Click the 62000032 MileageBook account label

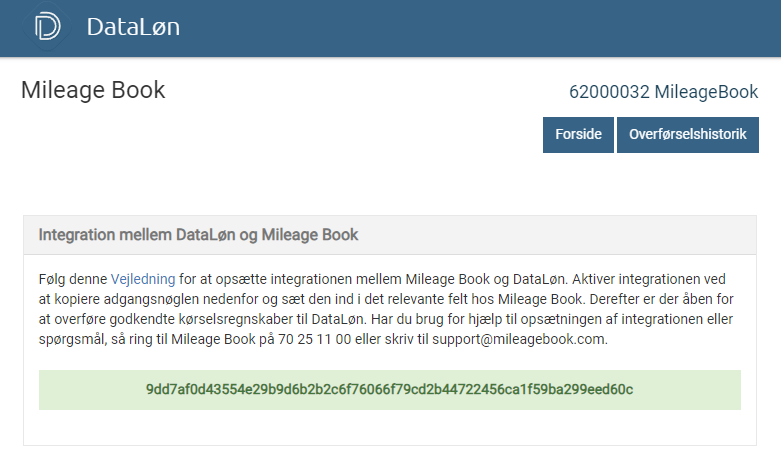coord(663,92)
